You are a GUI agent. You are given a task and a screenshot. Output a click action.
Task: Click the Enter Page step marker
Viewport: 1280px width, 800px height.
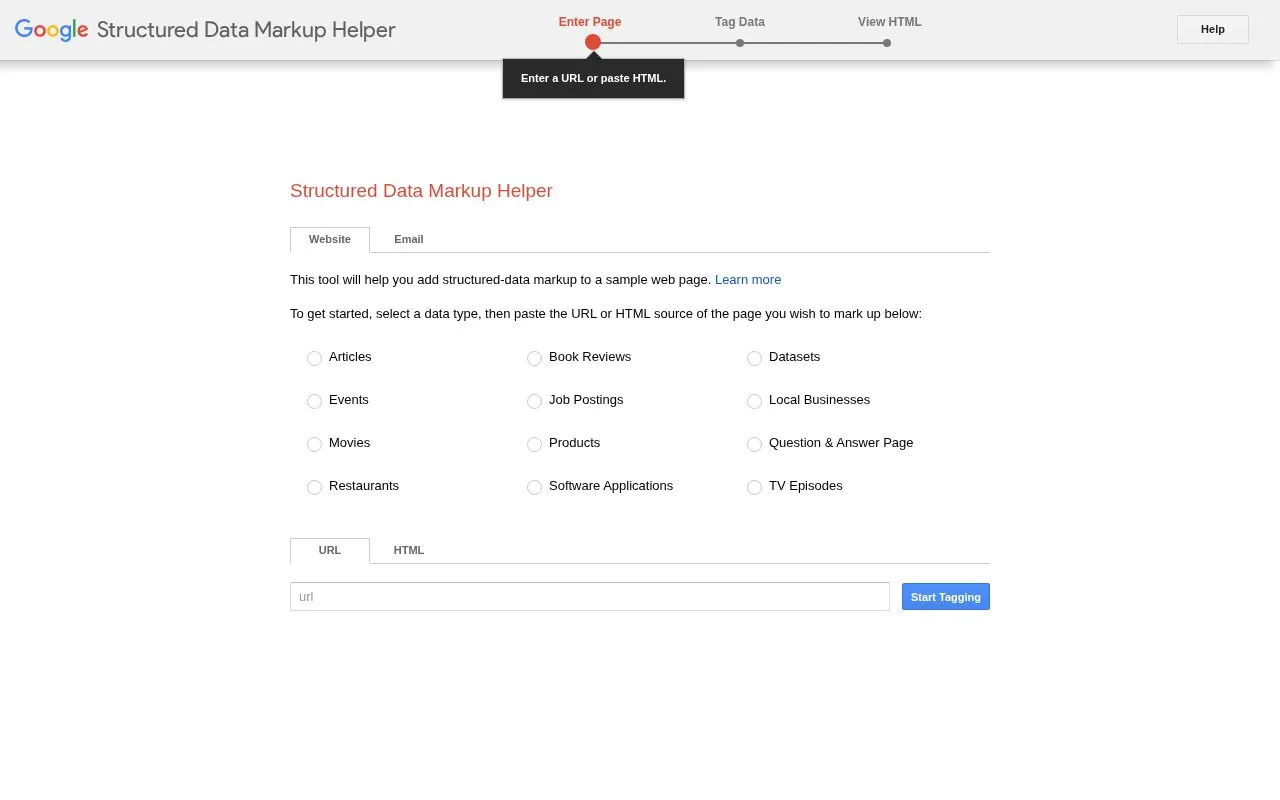click(x=593, y=42)
